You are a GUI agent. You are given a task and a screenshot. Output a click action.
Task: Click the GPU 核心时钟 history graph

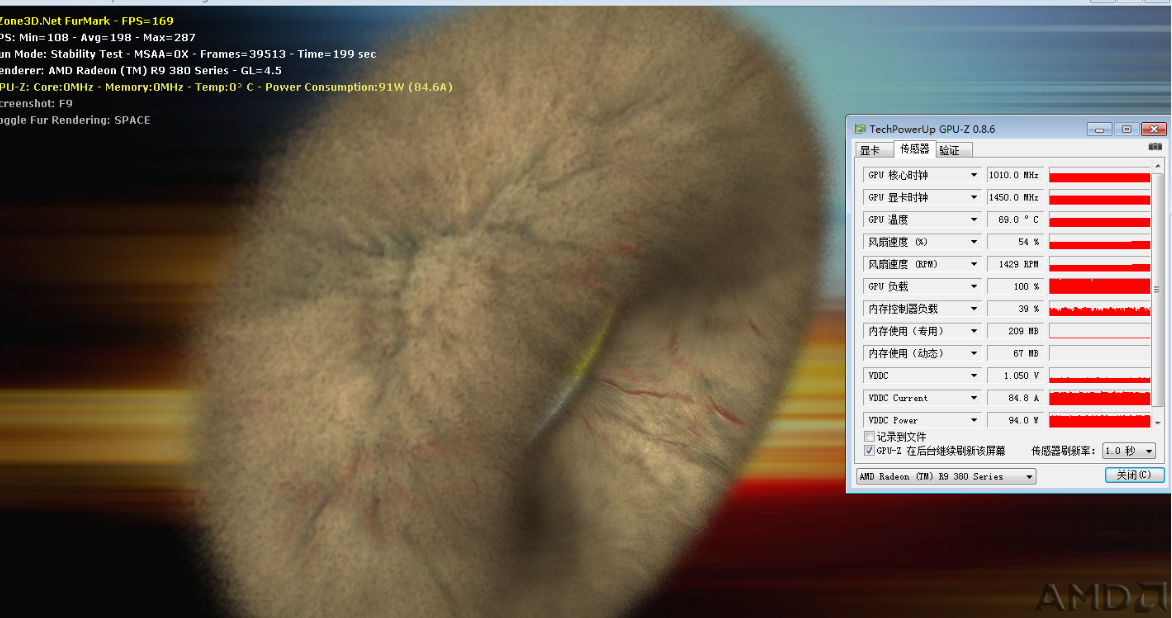1099,175
